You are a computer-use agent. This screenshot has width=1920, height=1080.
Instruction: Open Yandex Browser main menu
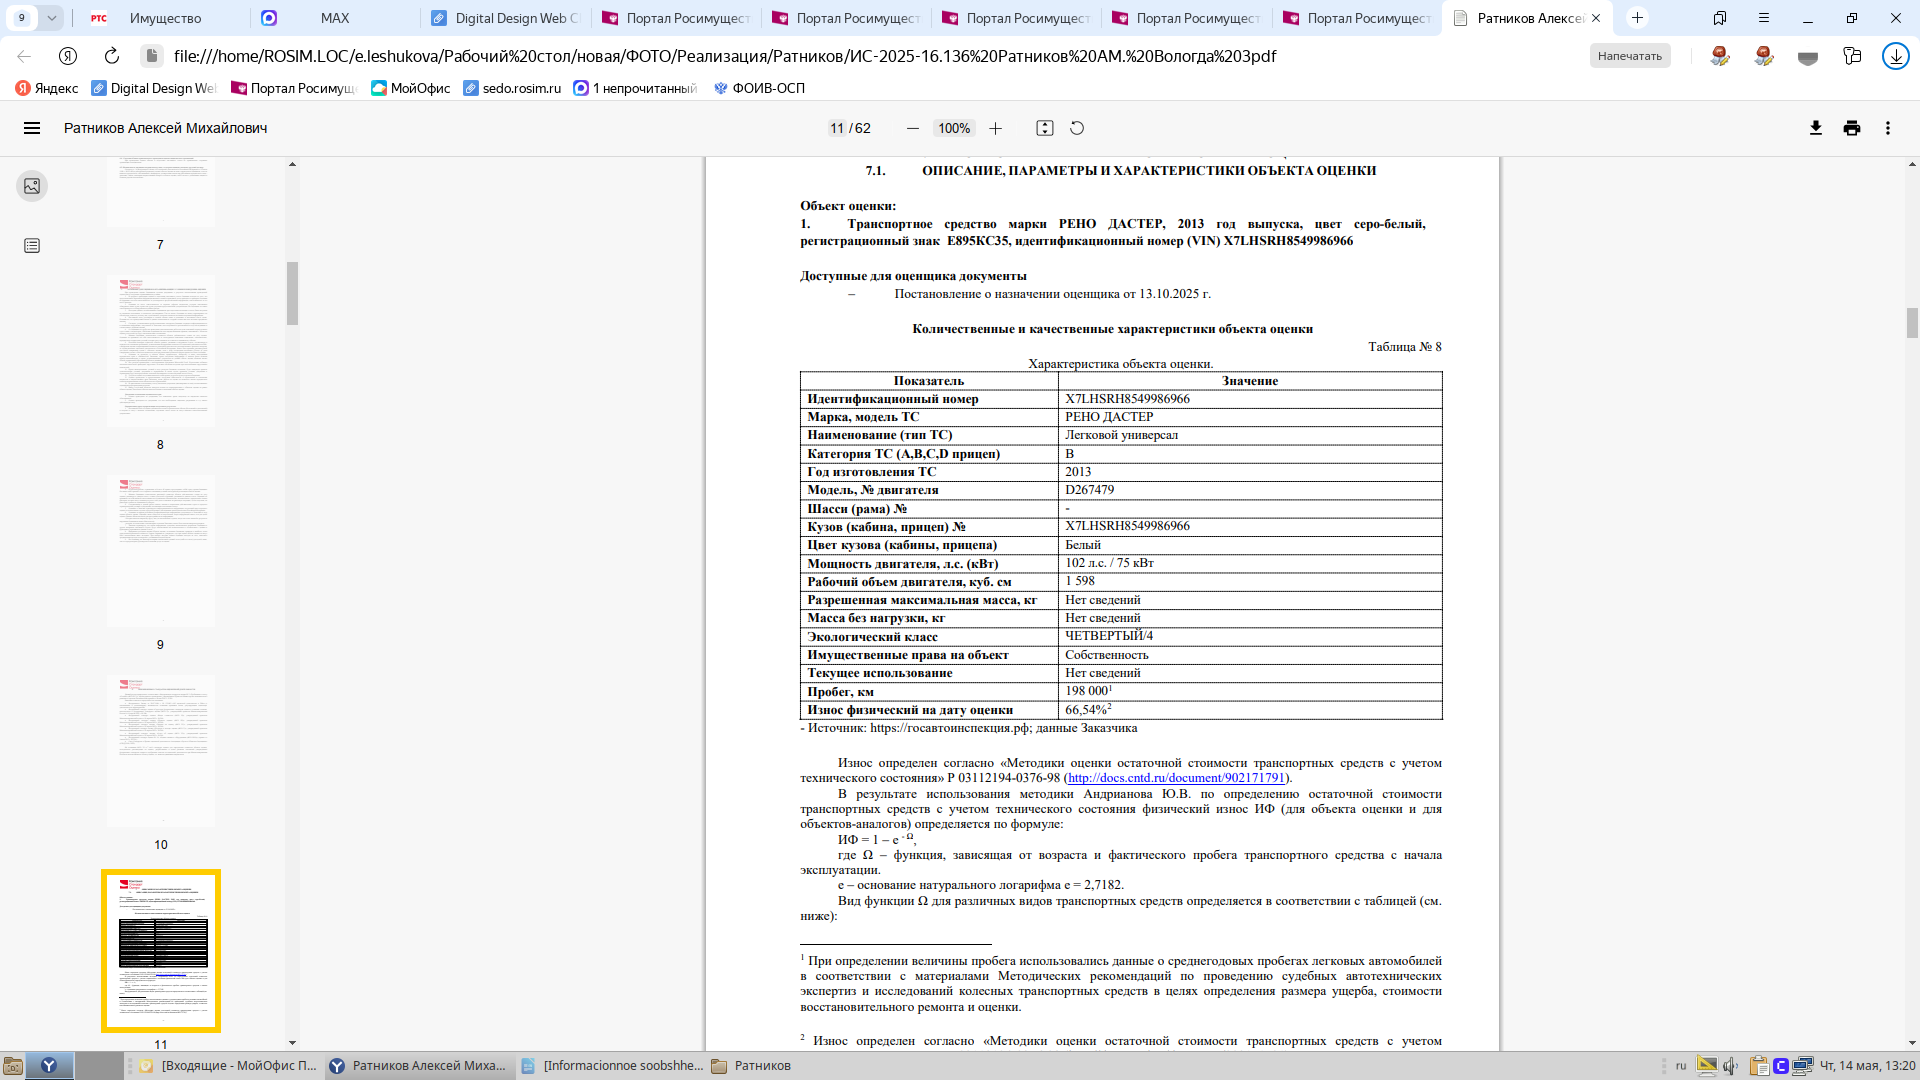click(x=1764, y=18)
